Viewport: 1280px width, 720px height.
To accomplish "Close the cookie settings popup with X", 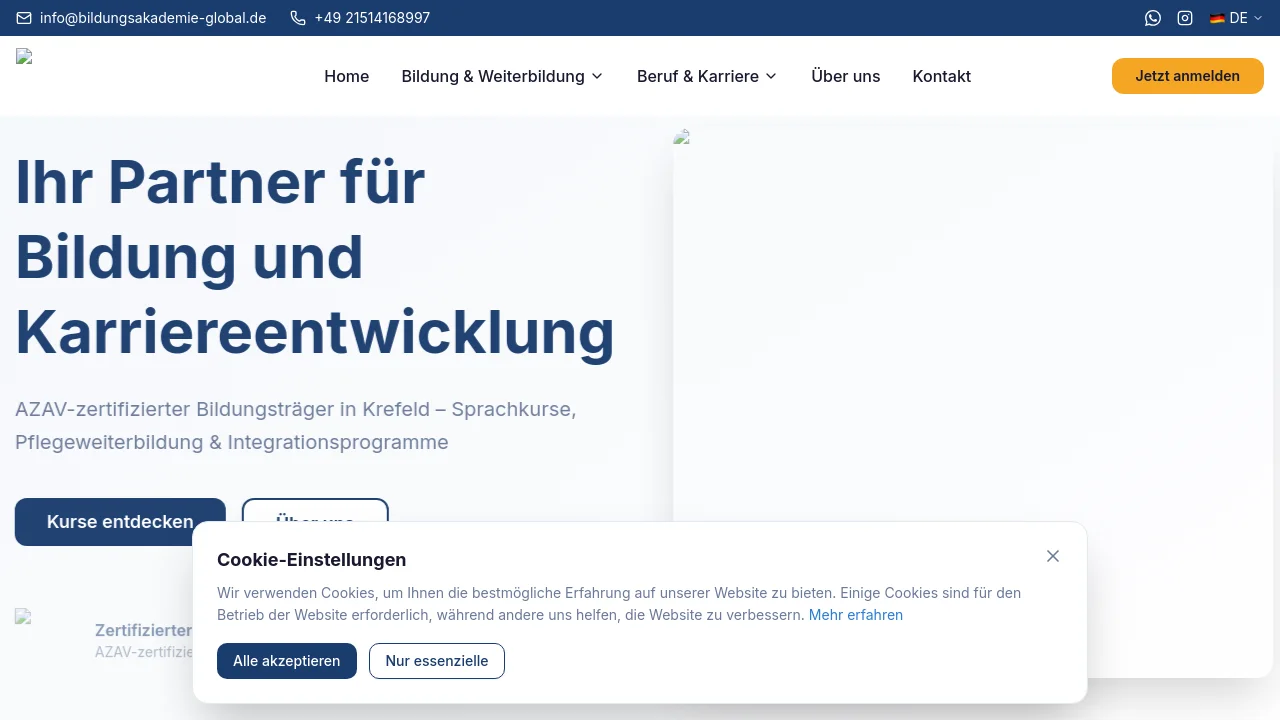I will point(1053,556).
